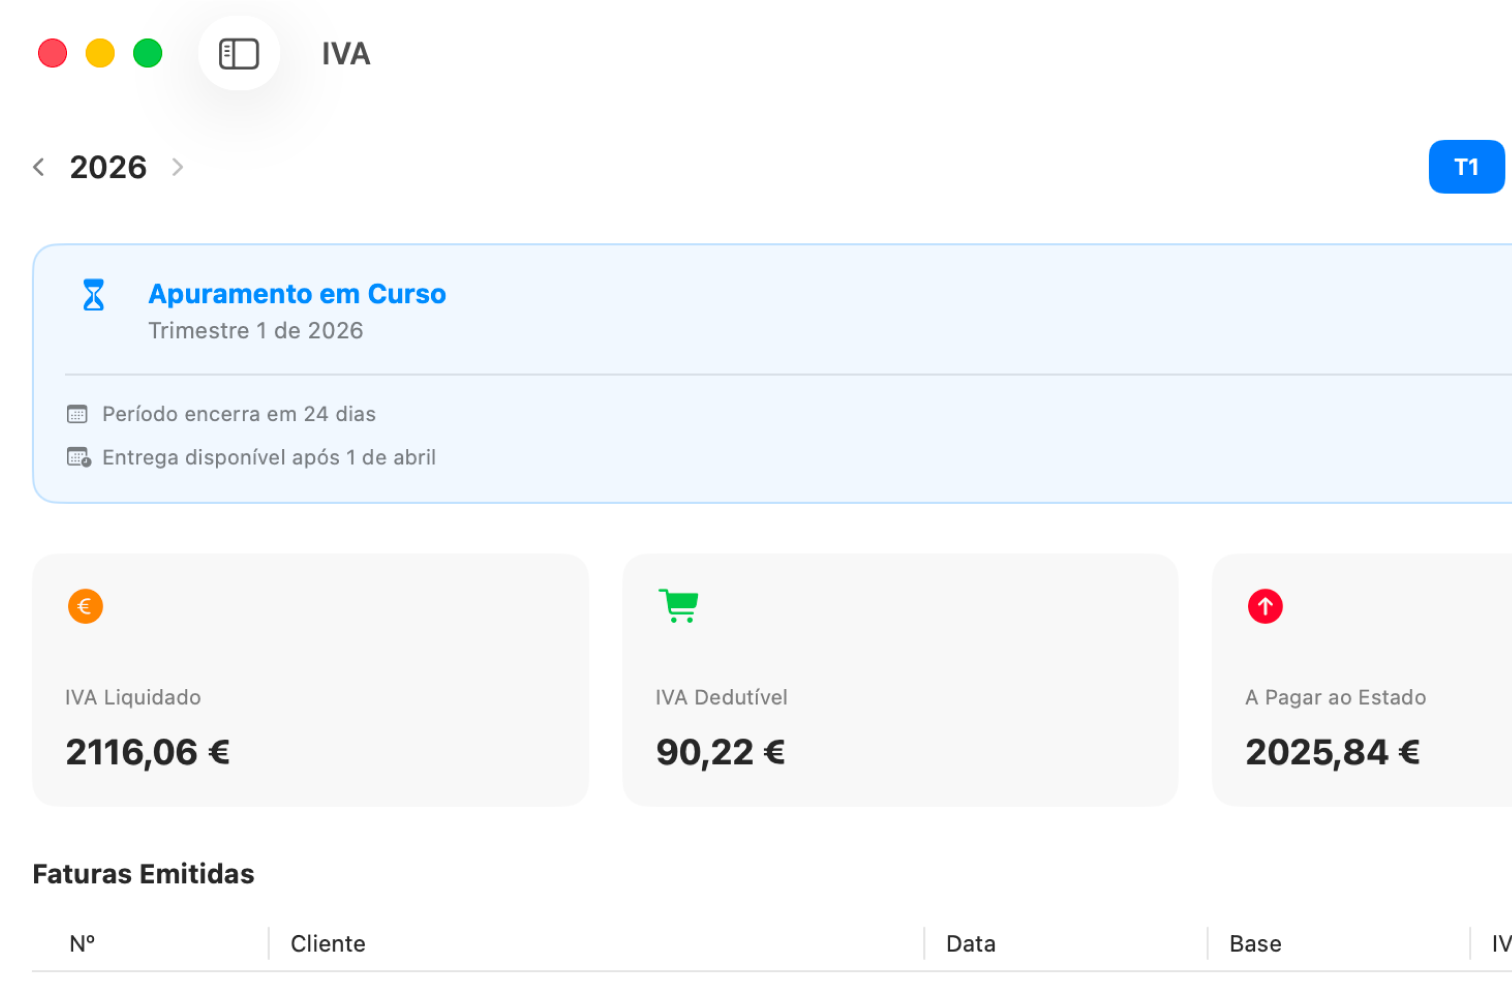This screenshot has width=1512, height=982.
Task: Click the Faturas Emitidas heading
Action: click(x=143, y=873)
